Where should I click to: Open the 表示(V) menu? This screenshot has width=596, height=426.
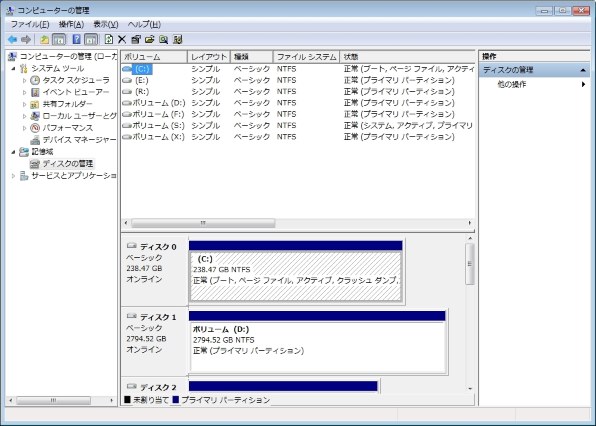[106, 25]
